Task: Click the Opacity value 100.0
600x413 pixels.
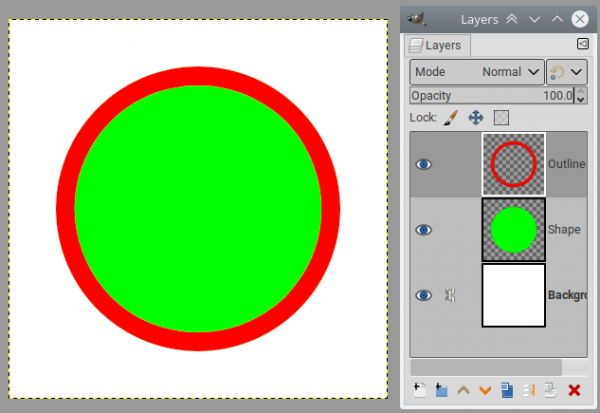Action: 558,96
